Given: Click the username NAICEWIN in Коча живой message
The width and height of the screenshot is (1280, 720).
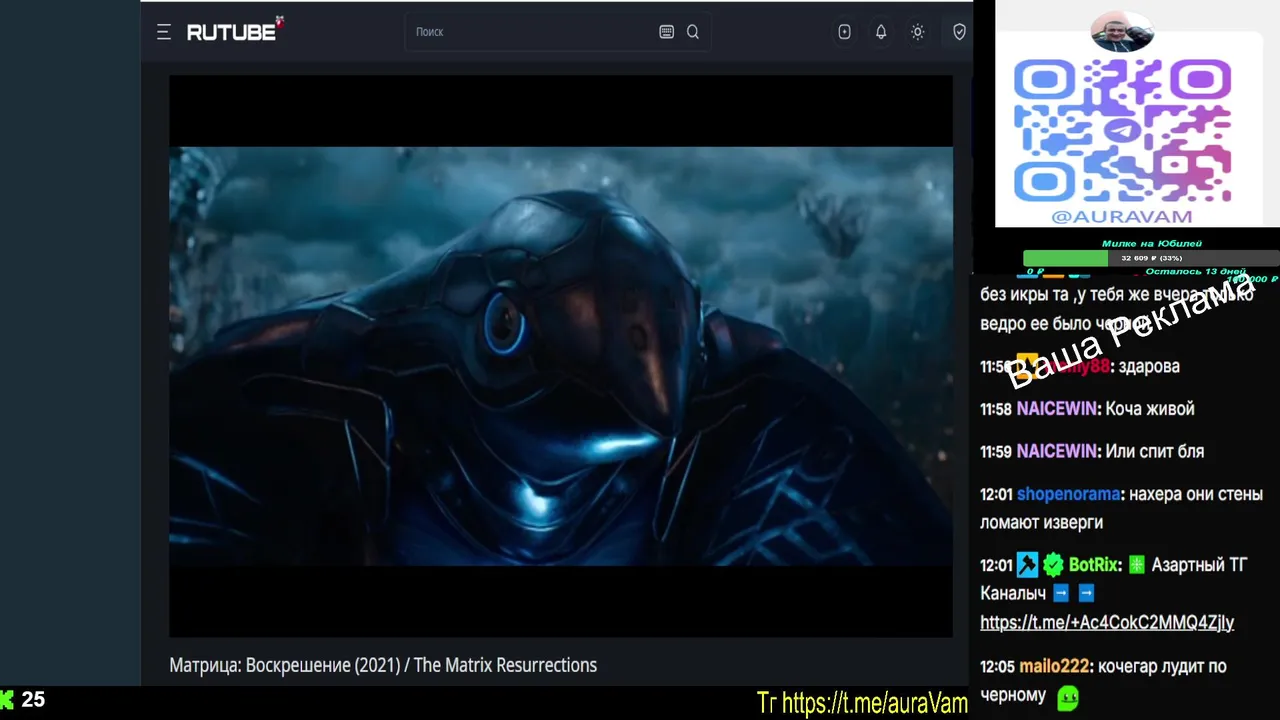Looking at the screenshot, I should [x=1056, y=409].
